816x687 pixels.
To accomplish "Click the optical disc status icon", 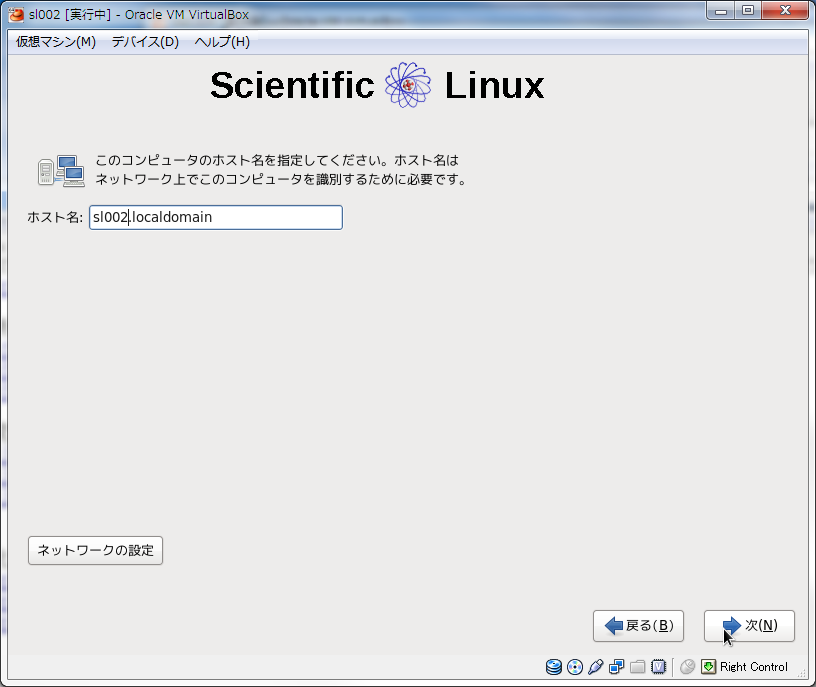I will [575, 667].
